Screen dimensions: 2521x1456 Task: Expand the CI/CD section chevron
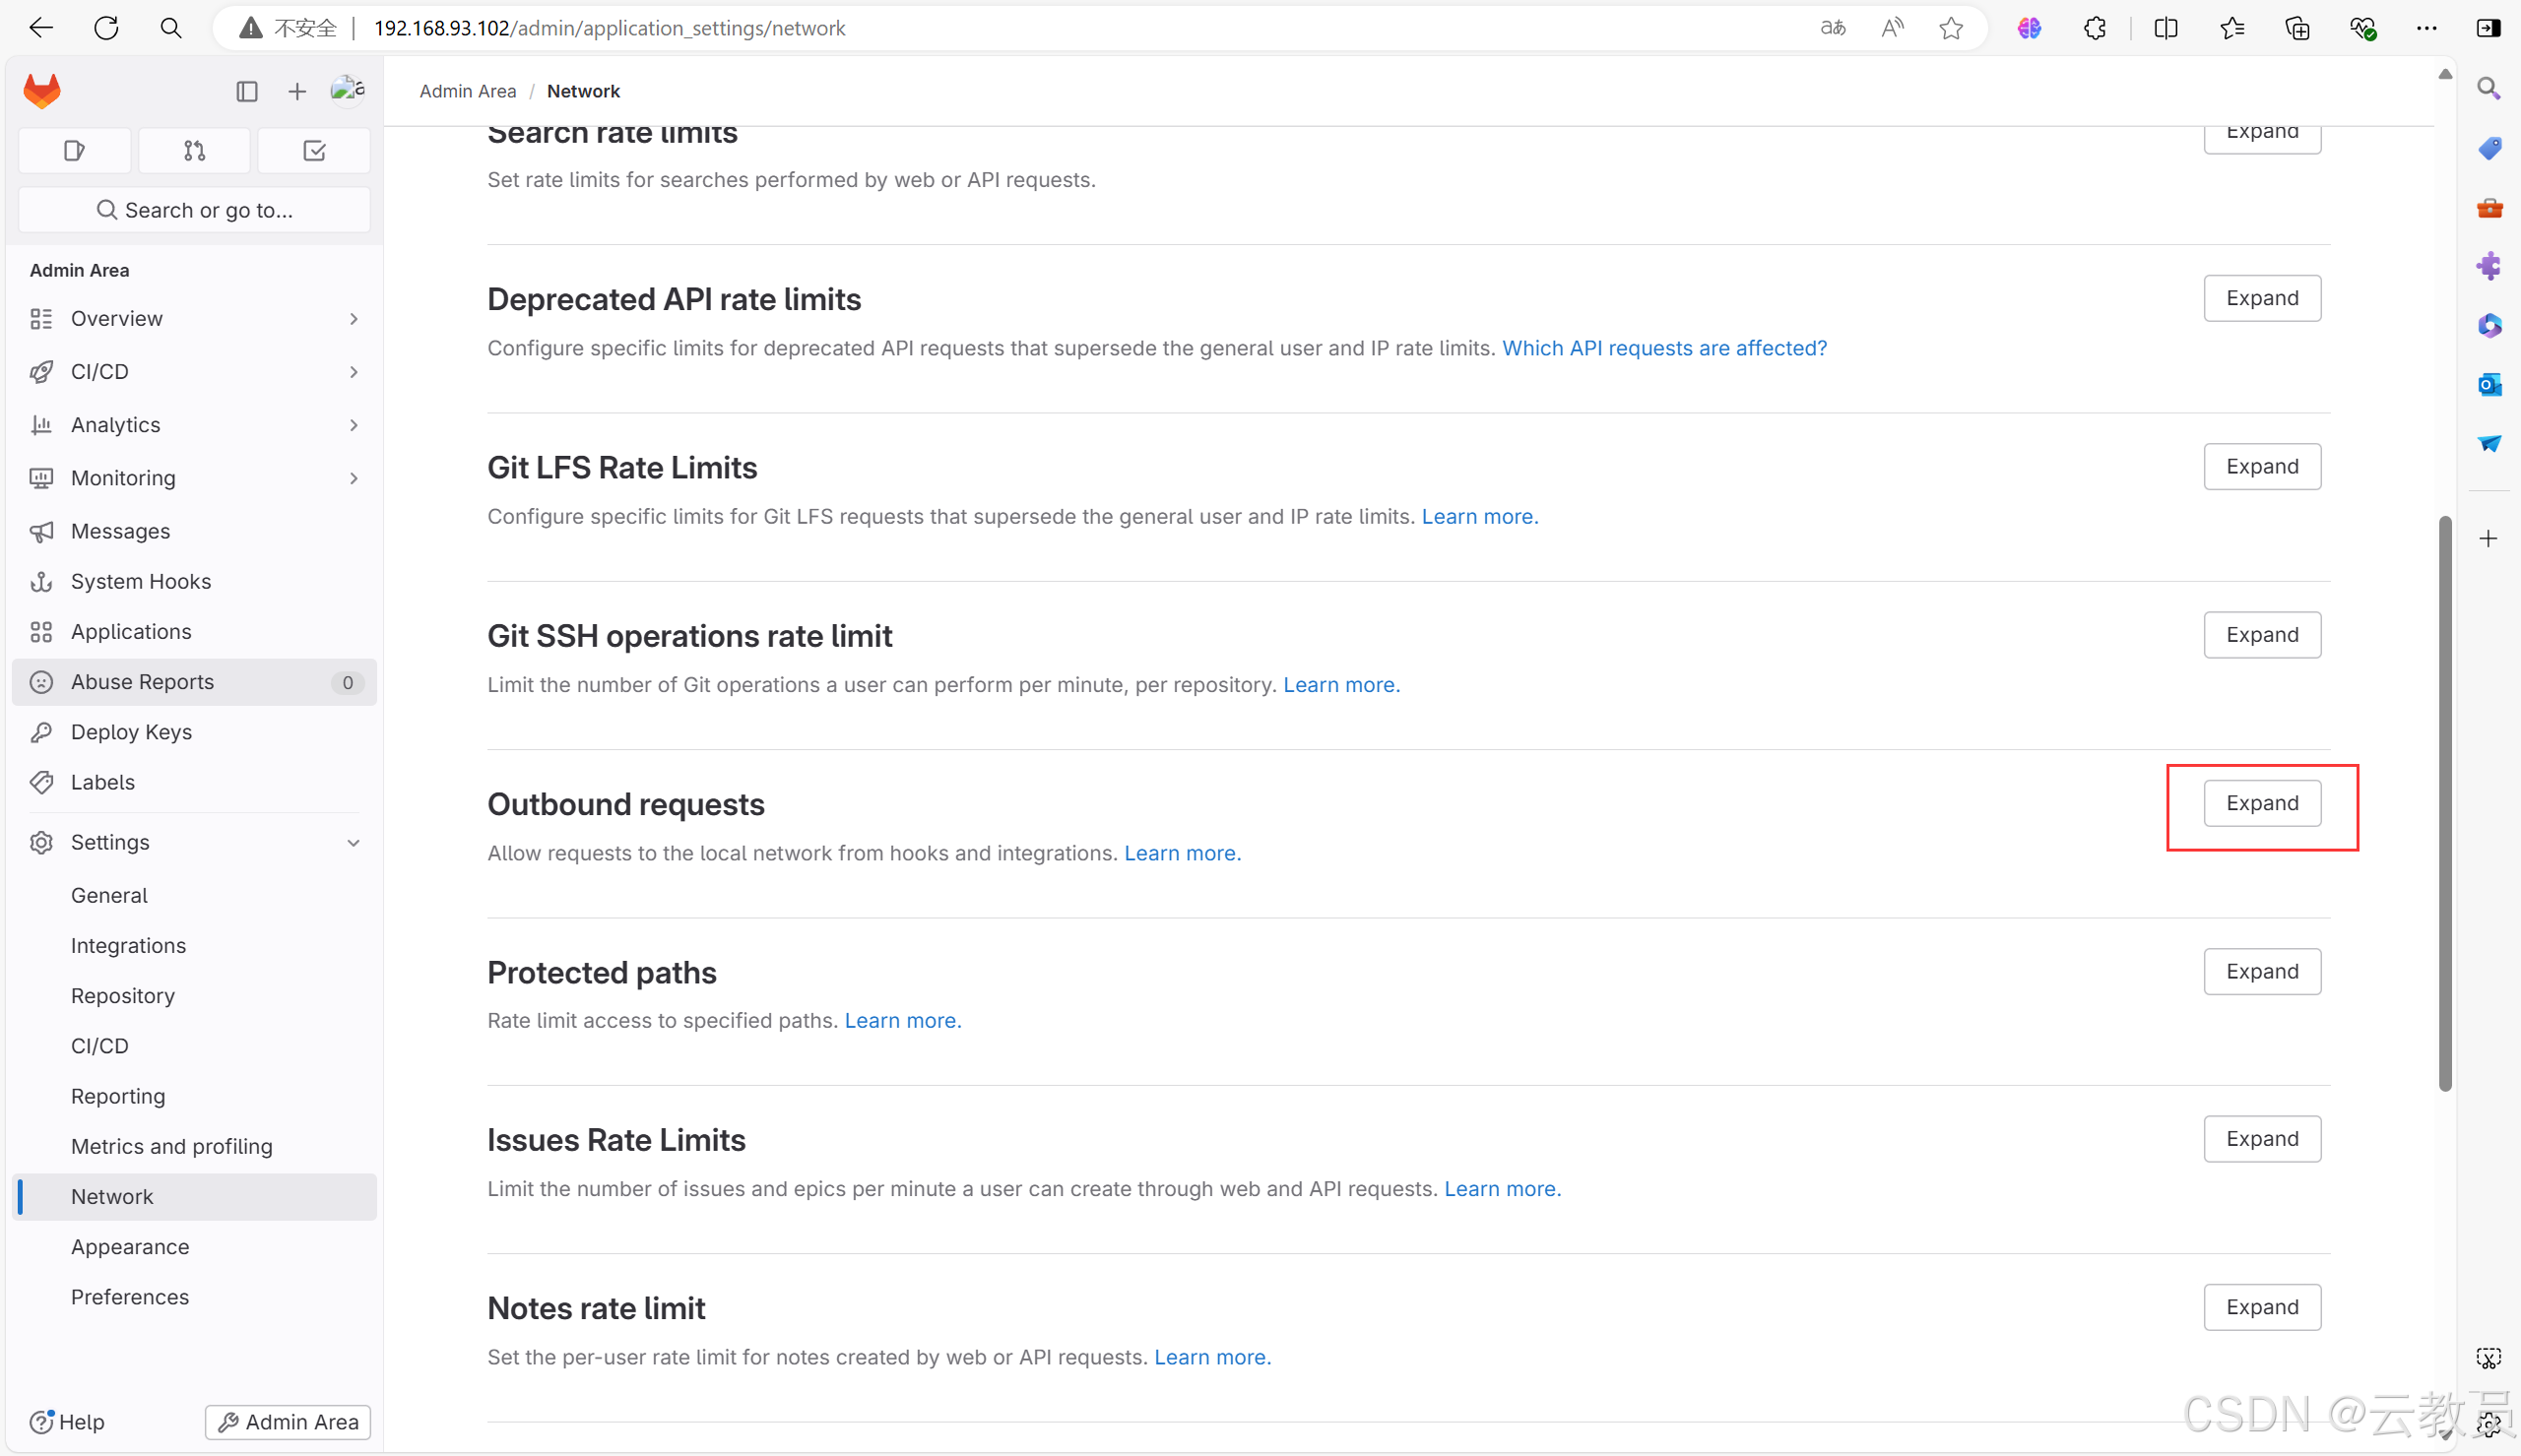354,372
